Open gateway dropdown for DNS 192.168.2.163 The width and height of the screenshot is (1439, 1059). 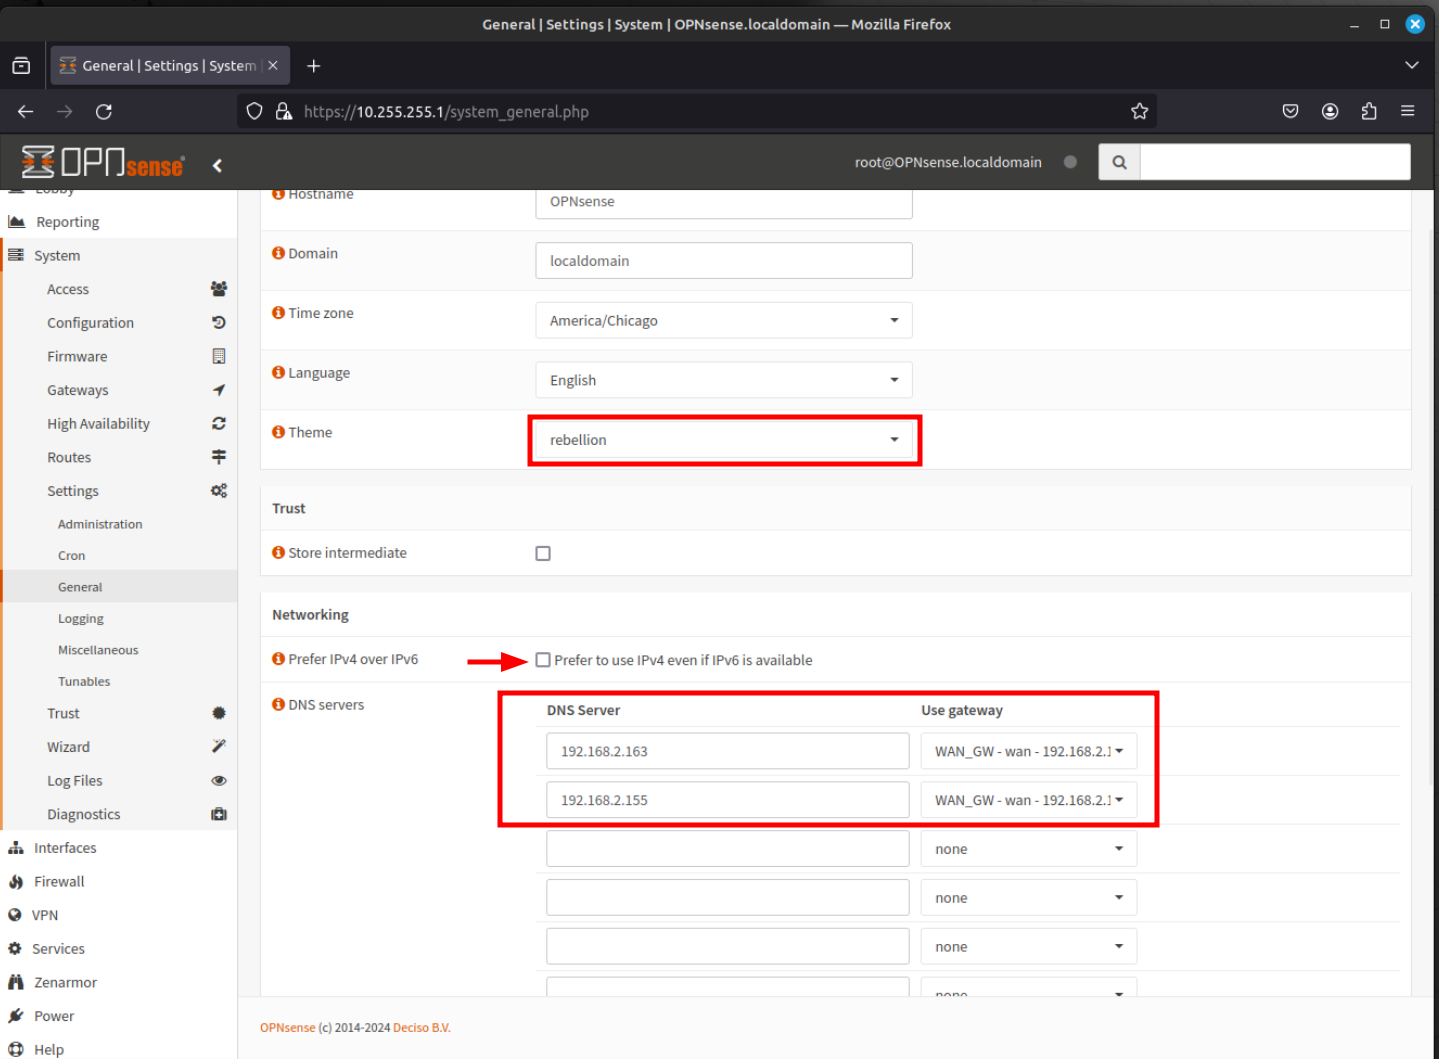[1028, 751]
